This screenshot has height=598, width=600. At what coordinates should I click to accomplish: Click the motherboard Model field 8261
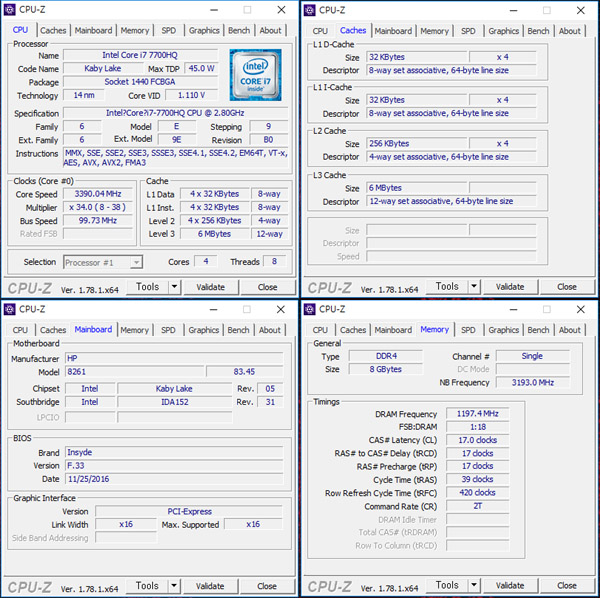(135, 372)
